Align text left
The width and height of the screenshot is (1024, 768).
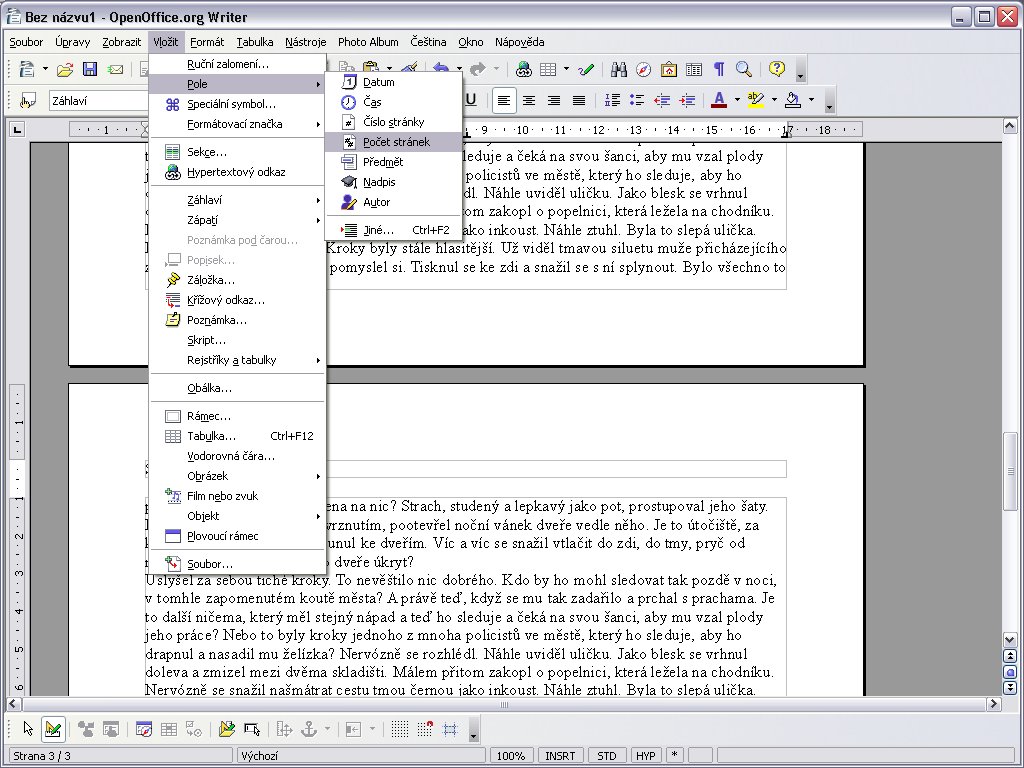(504, 100)
